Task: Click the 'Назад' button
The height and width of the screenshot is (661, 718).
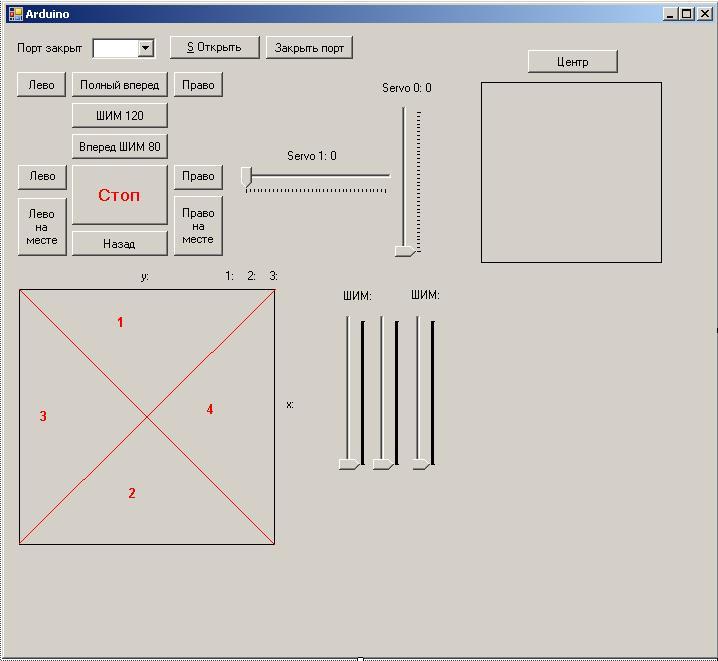Action: [x=119, y=244]
